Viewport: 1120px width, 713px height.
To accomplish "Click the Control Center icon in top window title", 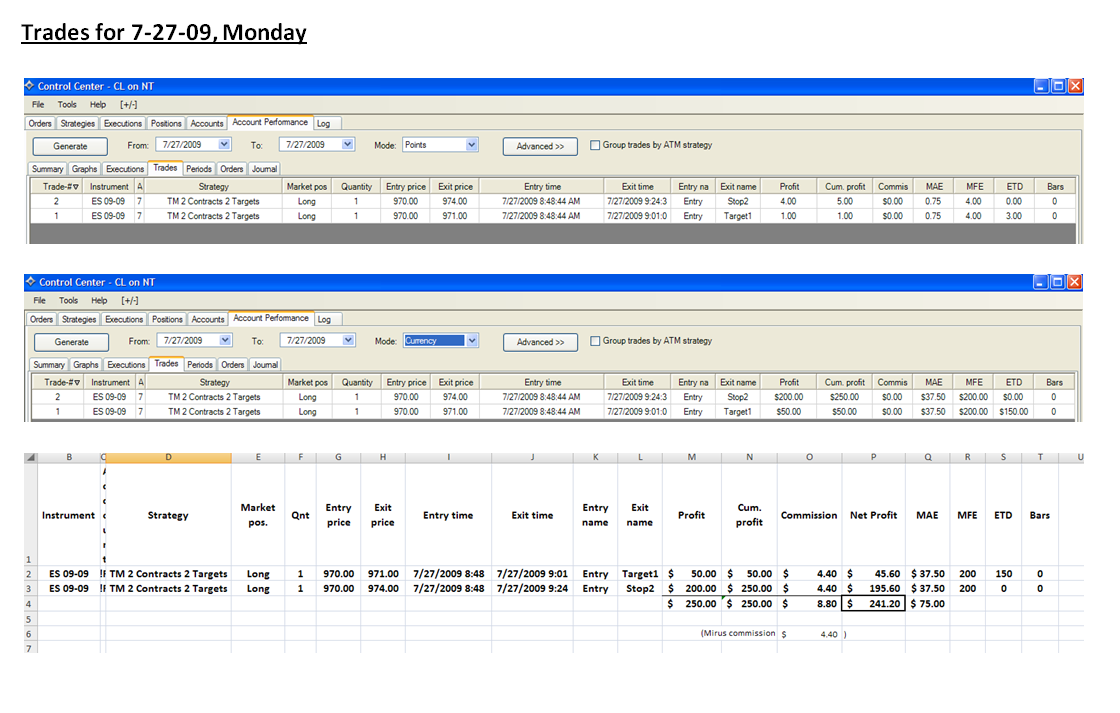I will tap(29, 86).
